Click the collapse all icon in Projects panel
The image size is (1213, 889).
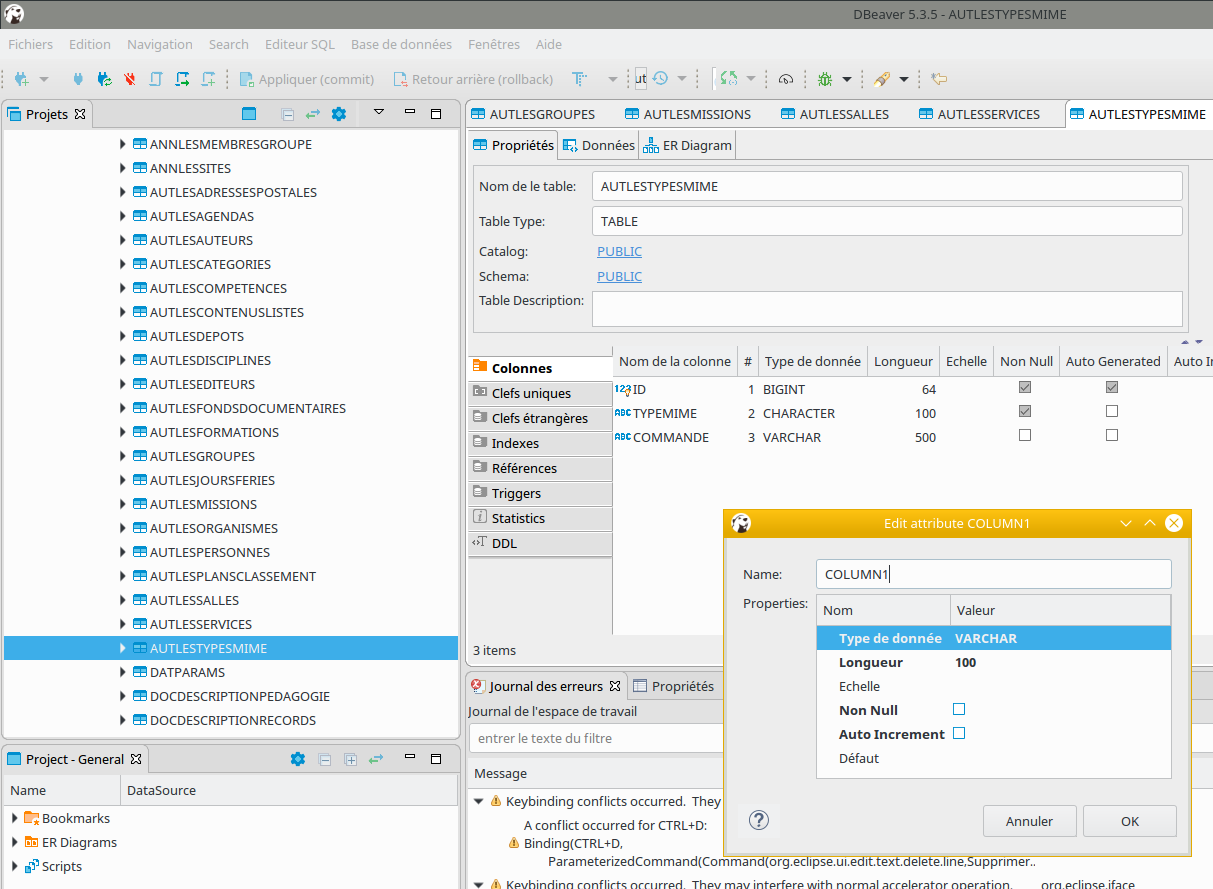(288, 114)
